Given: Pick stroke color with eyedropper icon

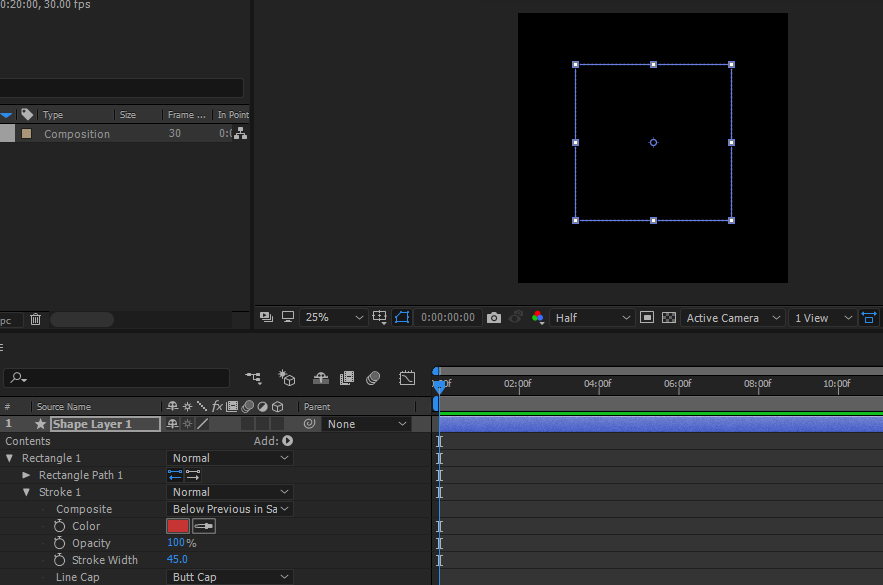Looking at the screenshot, I should (x=204, y=526).
